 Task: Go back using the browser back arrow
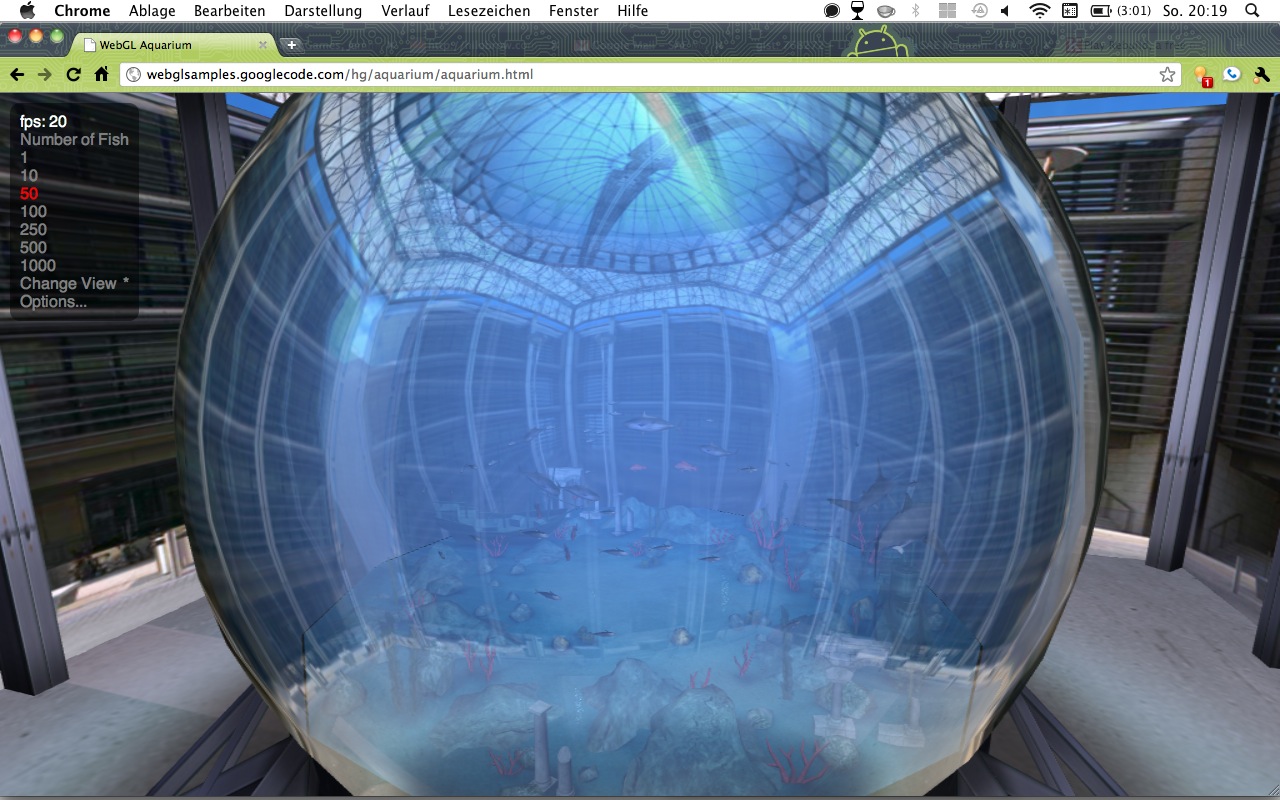coord(17,75)
